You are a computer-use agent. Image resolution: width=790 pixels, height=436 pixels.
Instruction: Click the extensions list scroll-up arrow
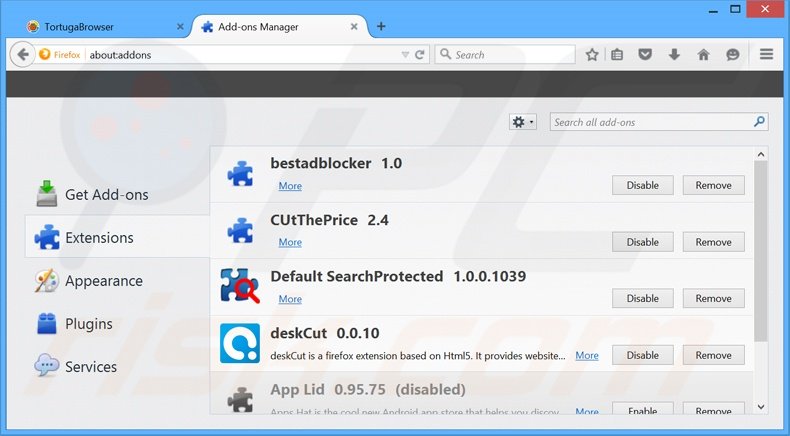761,154
